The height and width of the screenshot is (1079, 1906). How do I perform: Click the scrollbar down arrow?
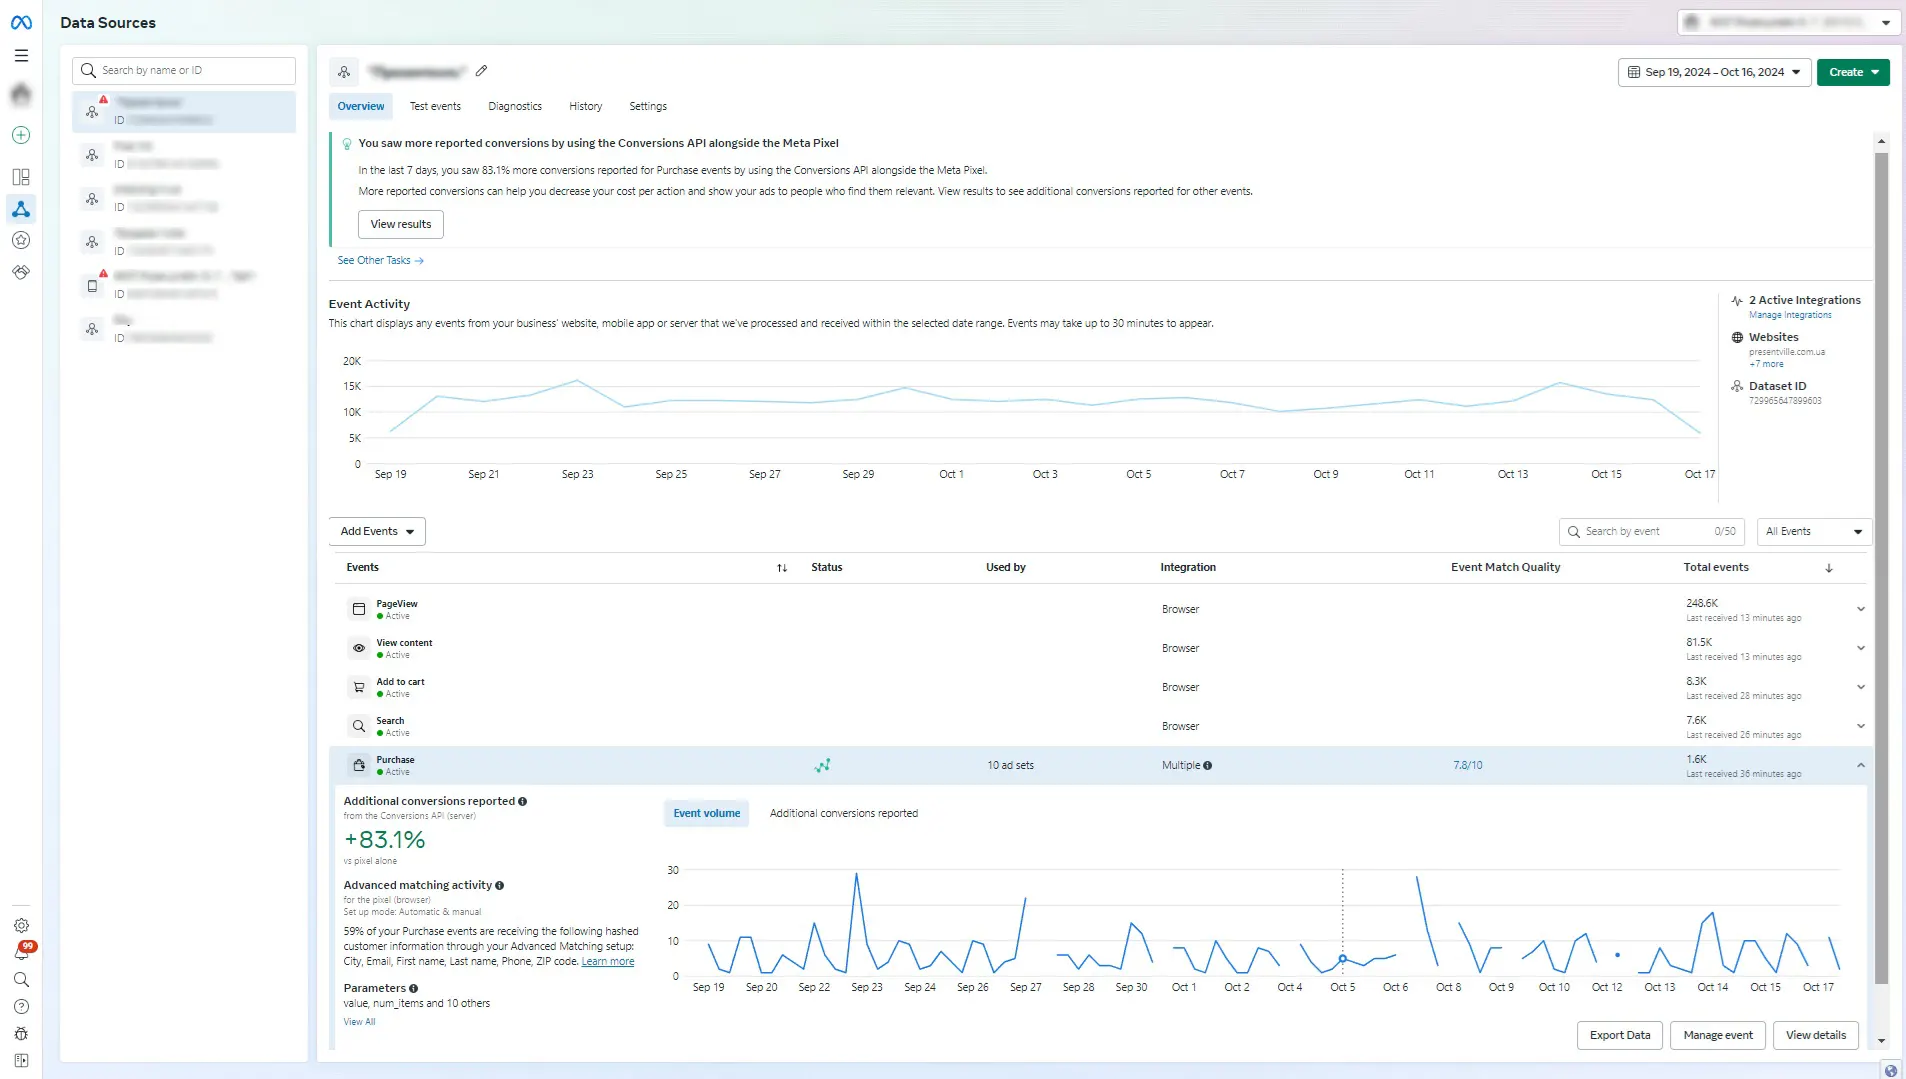(x=1881, y=1041)
